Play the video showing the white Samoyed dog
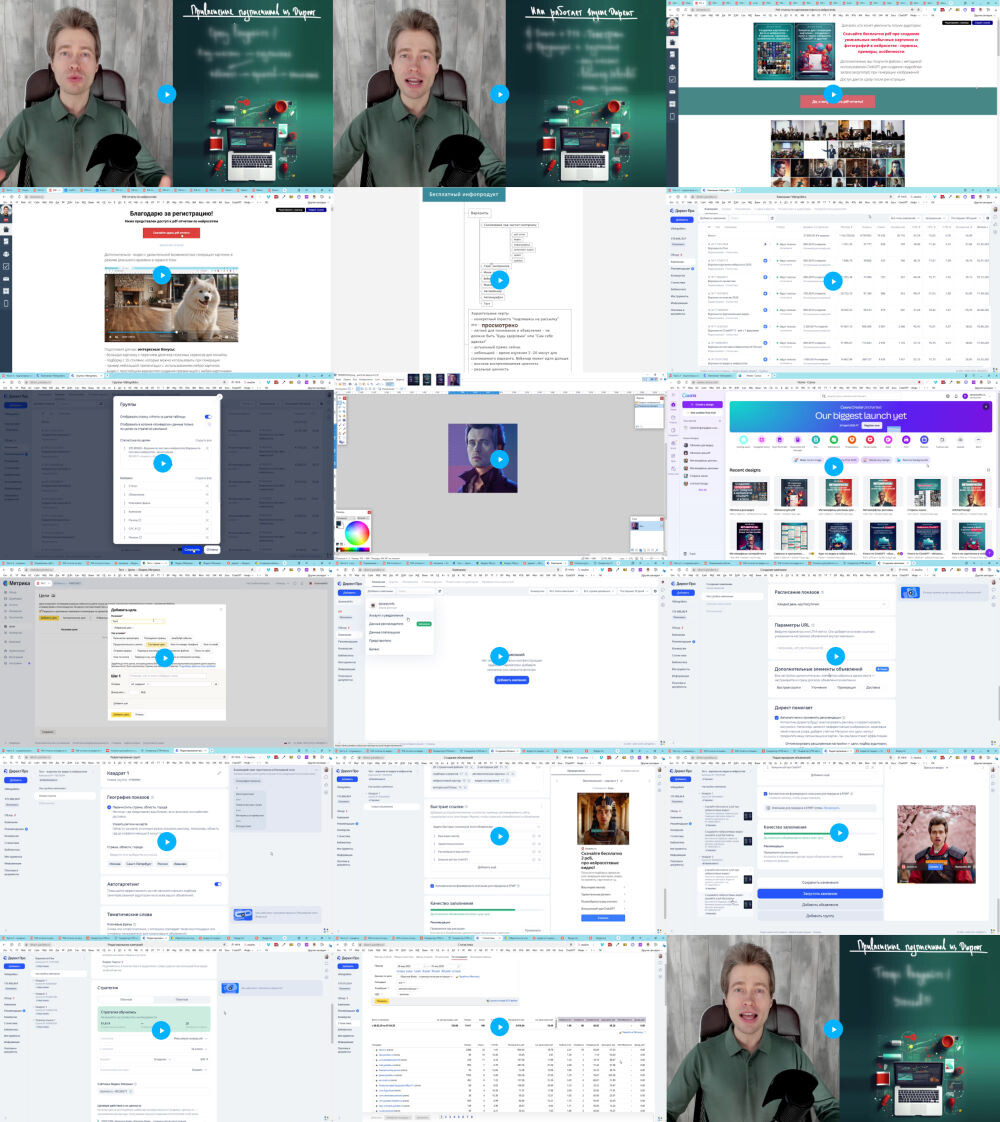Image resolution: width=1000 pixels, height=1122 pixels. [162, 275]
